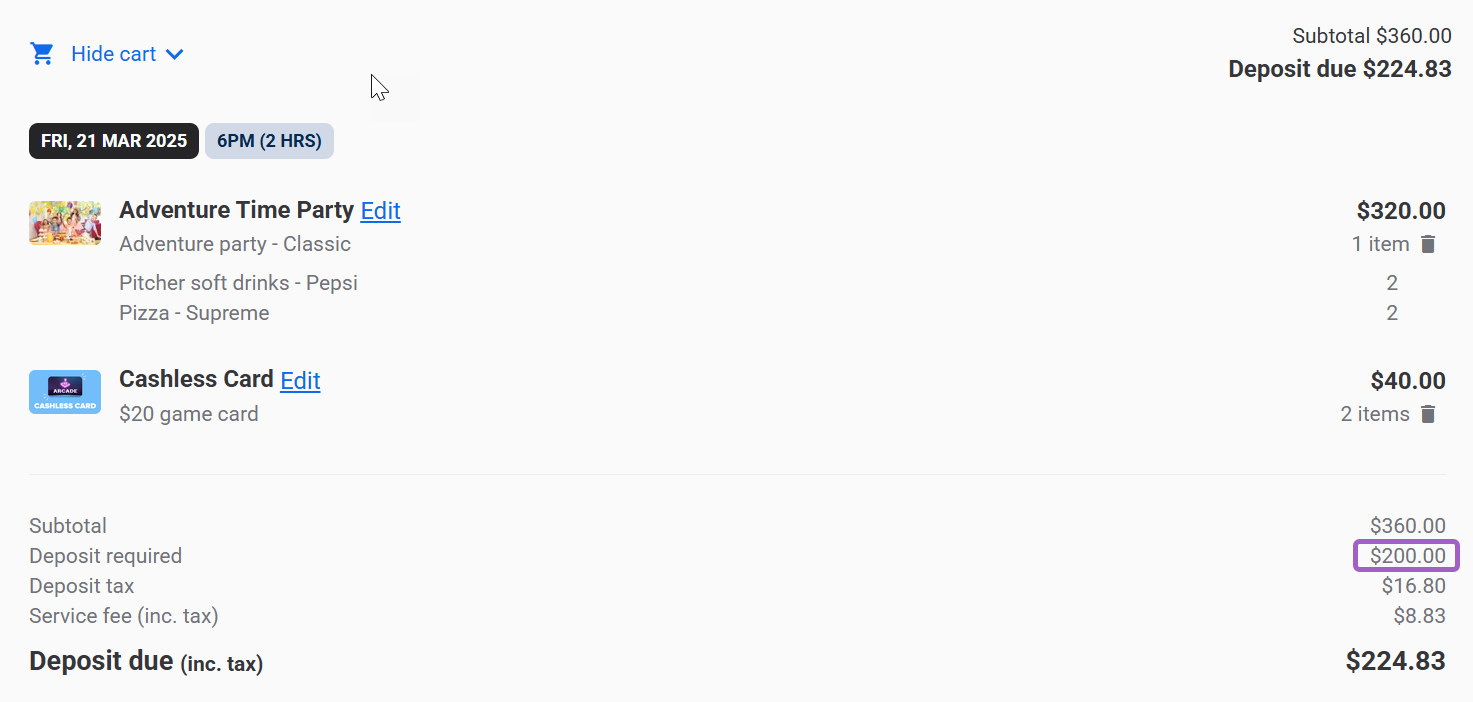
Task: Click the shopping cart icon
Action: pos(42,54)
